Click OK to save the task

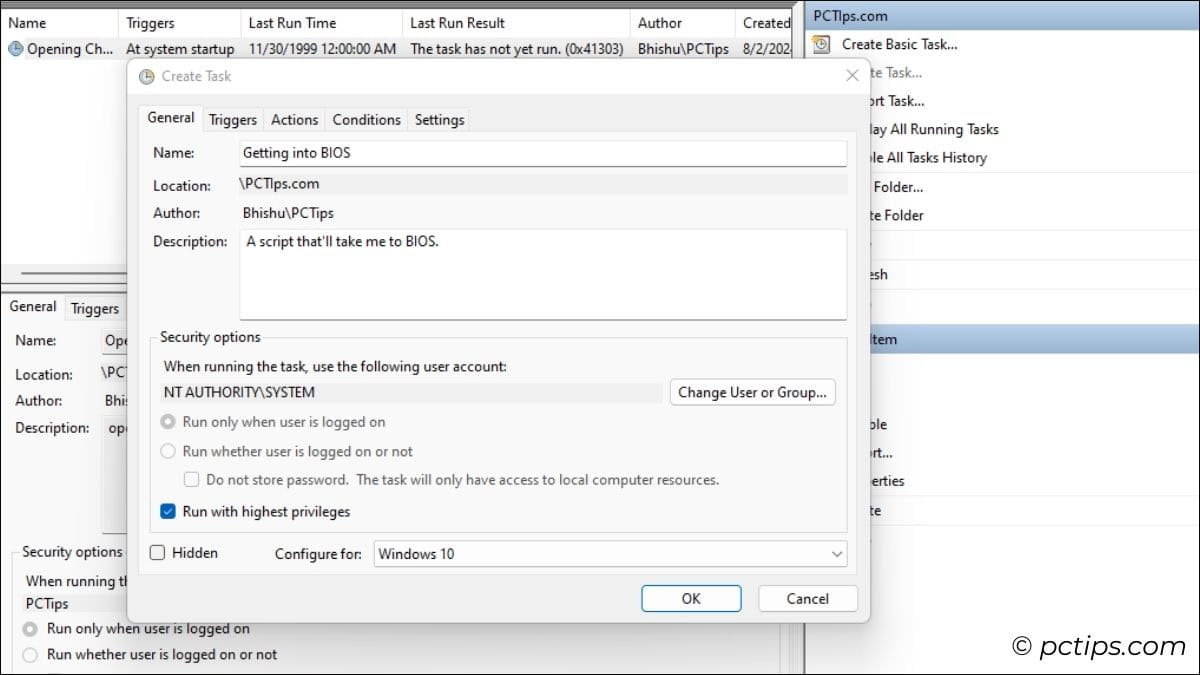[691, 598]
